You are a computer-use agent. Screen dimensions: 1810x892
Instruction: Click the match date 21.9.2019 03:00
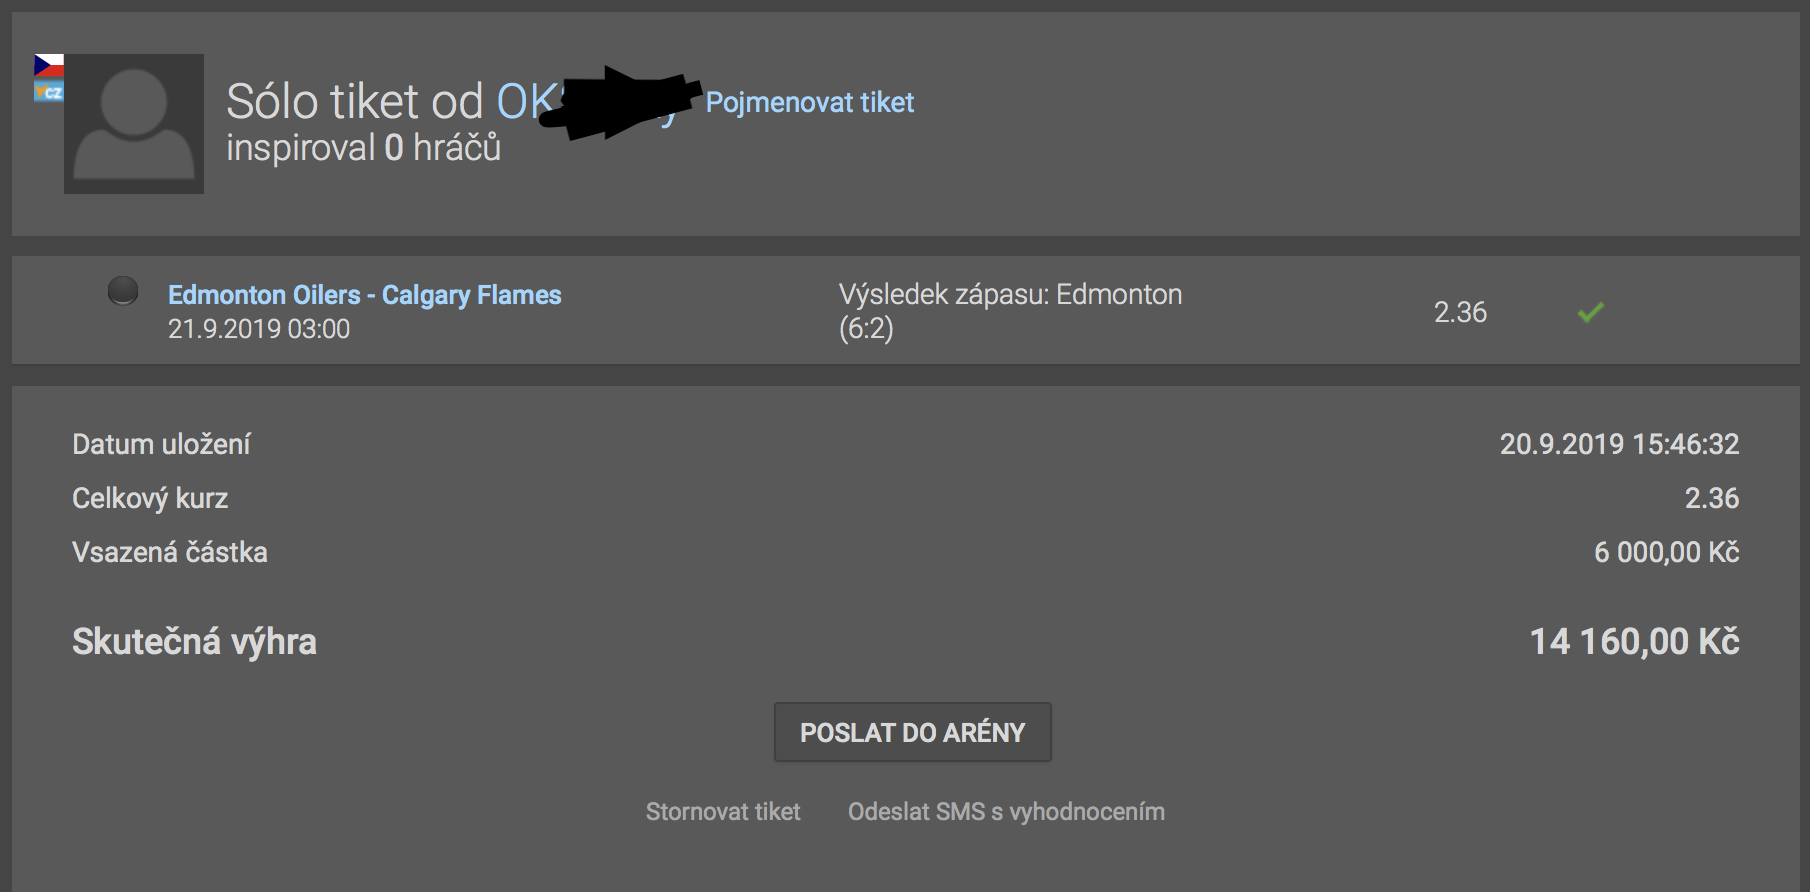coord(259,329)
